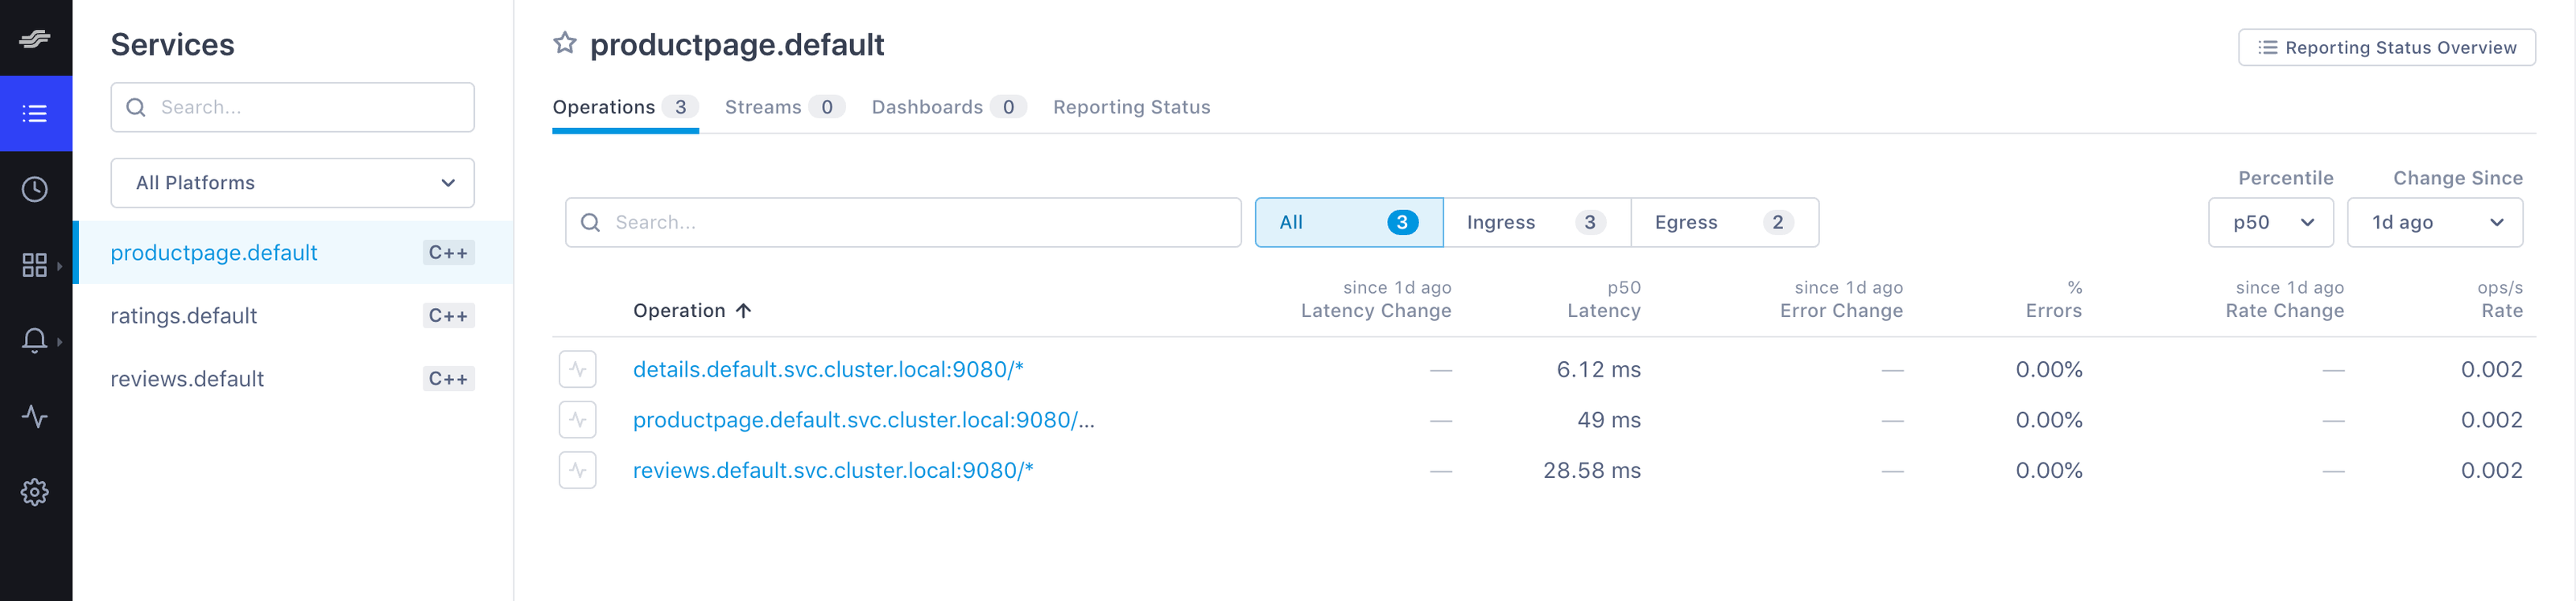Open the alerts bell sidebar icon
Viewport: 2576px width, 601px height.
click(35, 340)
